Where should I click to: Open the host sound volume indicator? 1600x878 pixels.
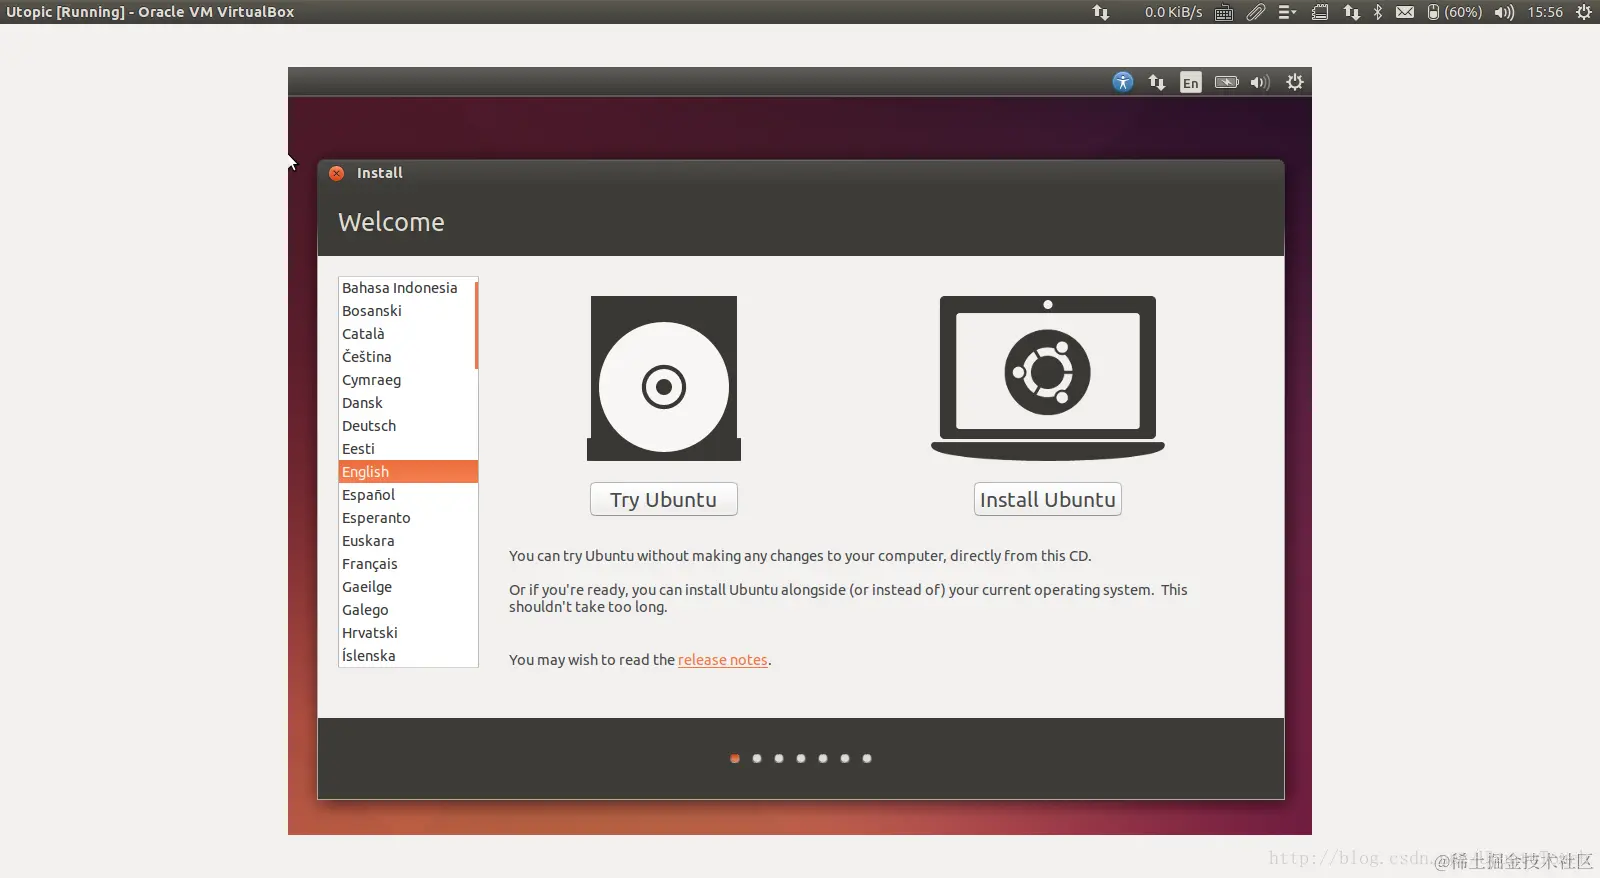[x=1504, y=12]
